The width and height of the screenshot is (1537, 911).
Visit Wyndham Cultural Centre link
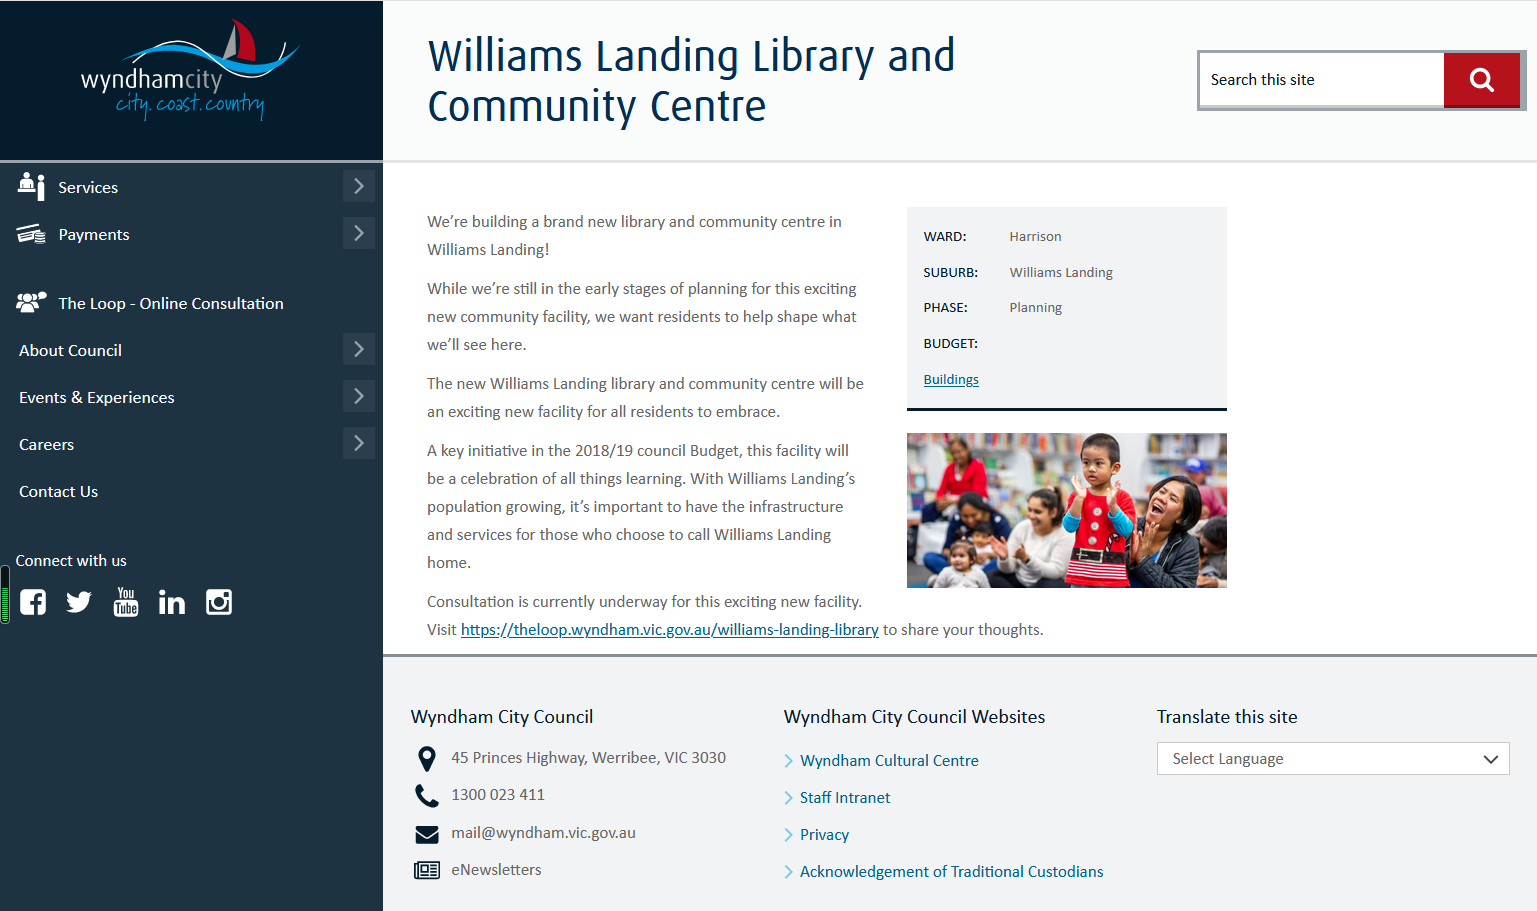point(889,760)
